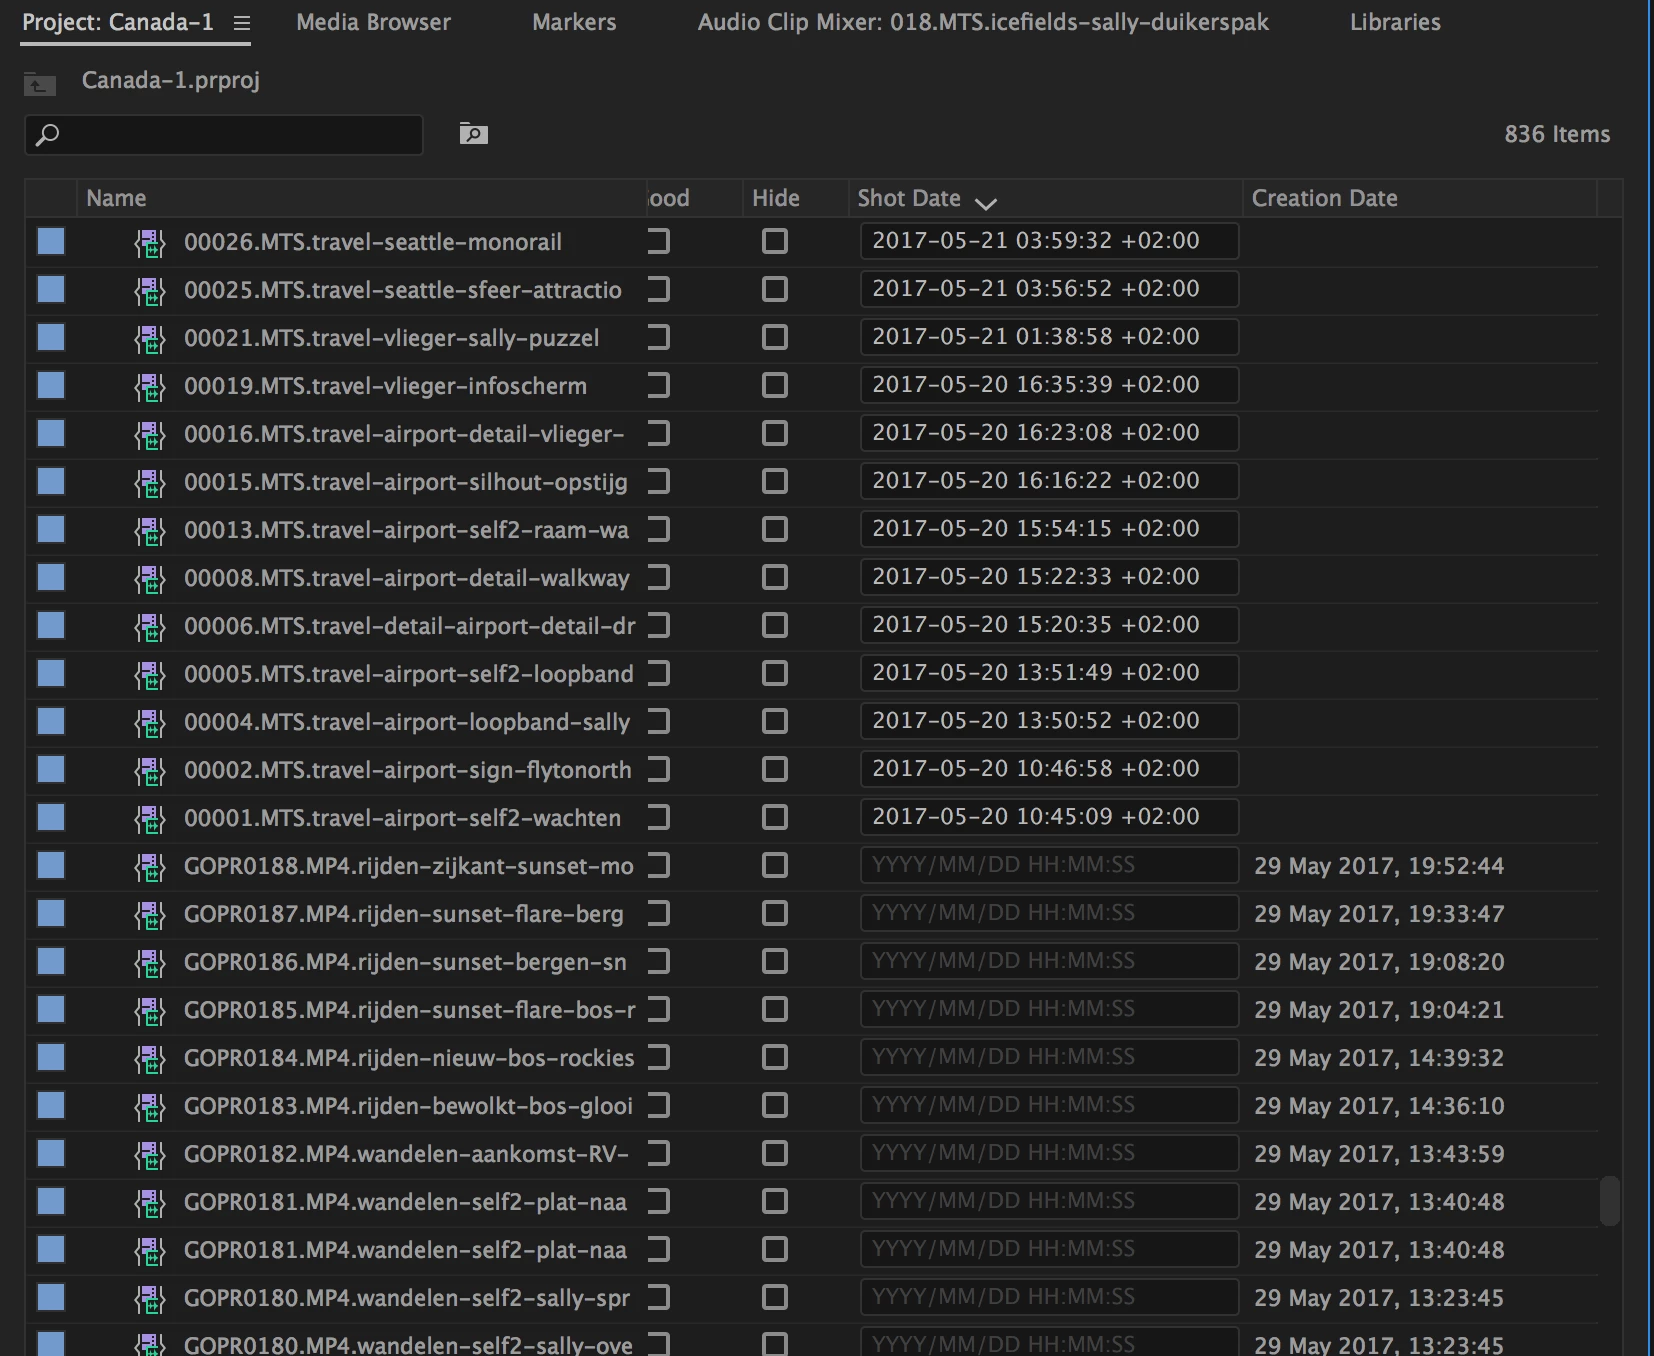Toggle Hide checkbox for 00016.MTS.travel-airport-detail-vlieger
Viewport: 1654px width, 1356px height.
(x=775, y=433)
